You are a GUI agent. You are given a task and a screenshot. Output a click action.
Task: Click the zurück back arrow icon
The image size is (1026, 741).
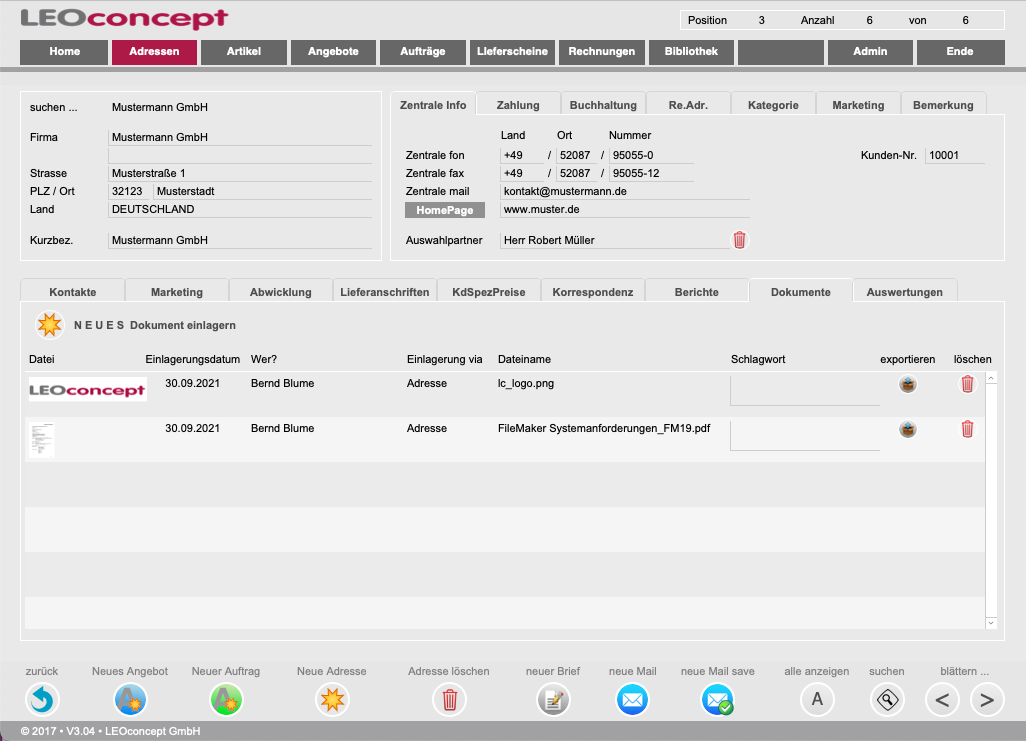click(42, 700)
